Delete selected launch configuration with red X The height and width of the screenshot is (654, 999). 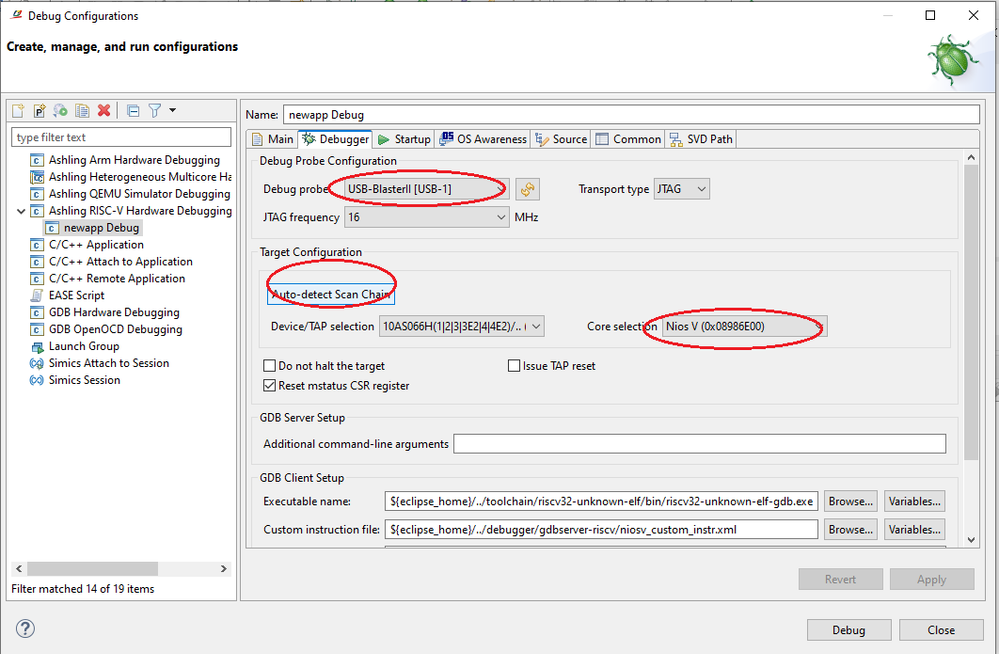pos(104,111)
